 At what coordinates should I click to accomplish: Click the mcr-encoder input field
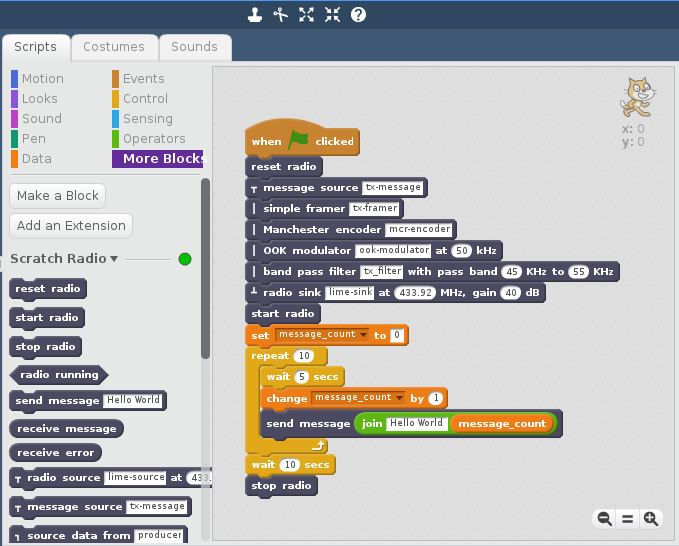pyautogui.click(x=419, y=229)
